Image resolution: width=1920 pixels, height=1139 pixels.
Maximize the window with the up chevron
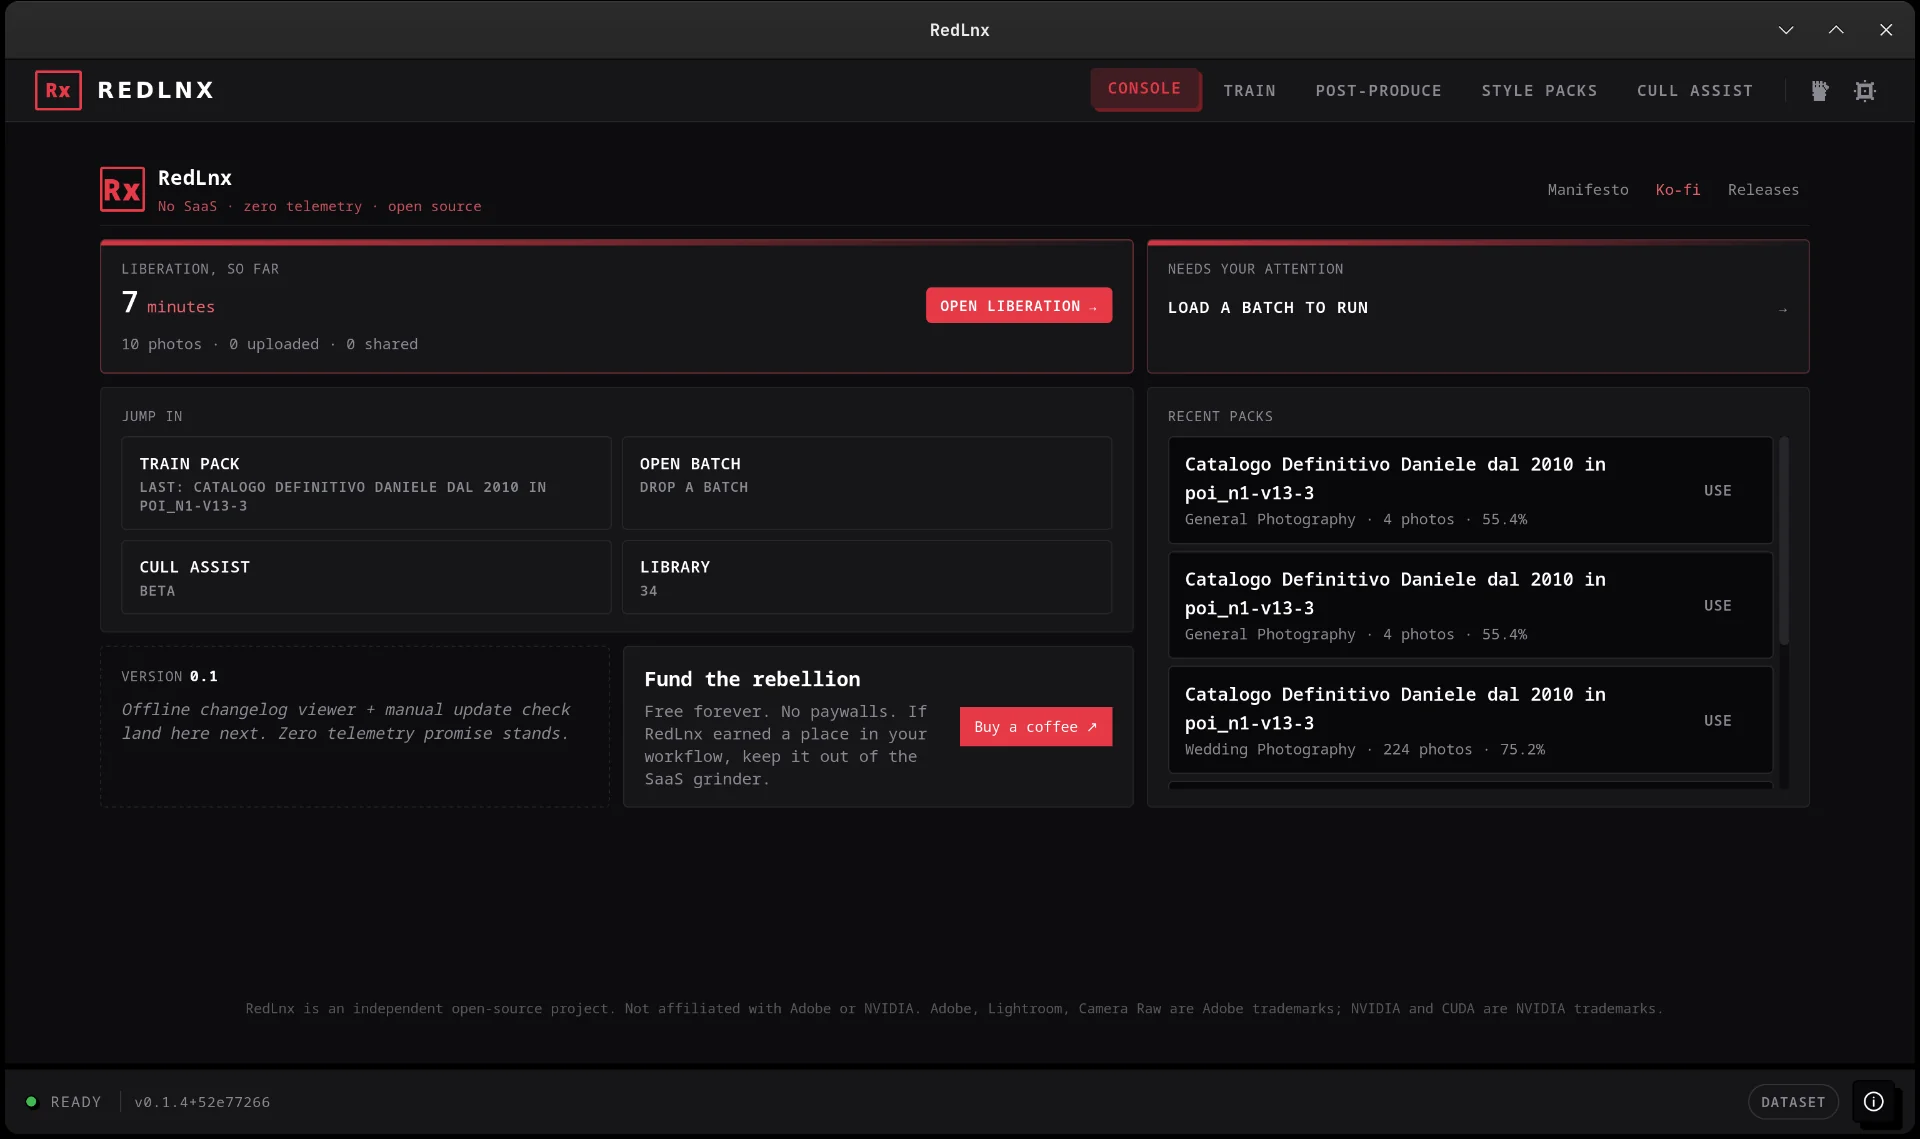coord(1835,30)
